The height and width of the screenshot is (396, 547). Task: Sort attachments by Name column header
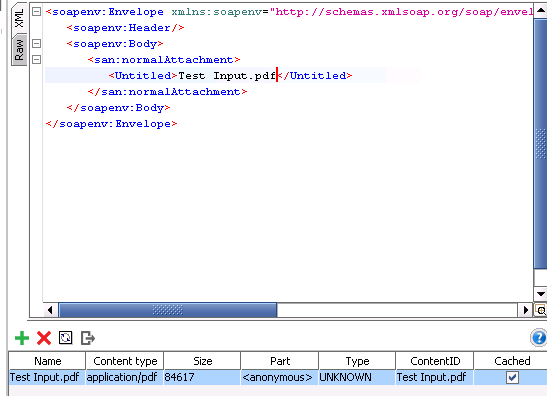pos(47,361)
